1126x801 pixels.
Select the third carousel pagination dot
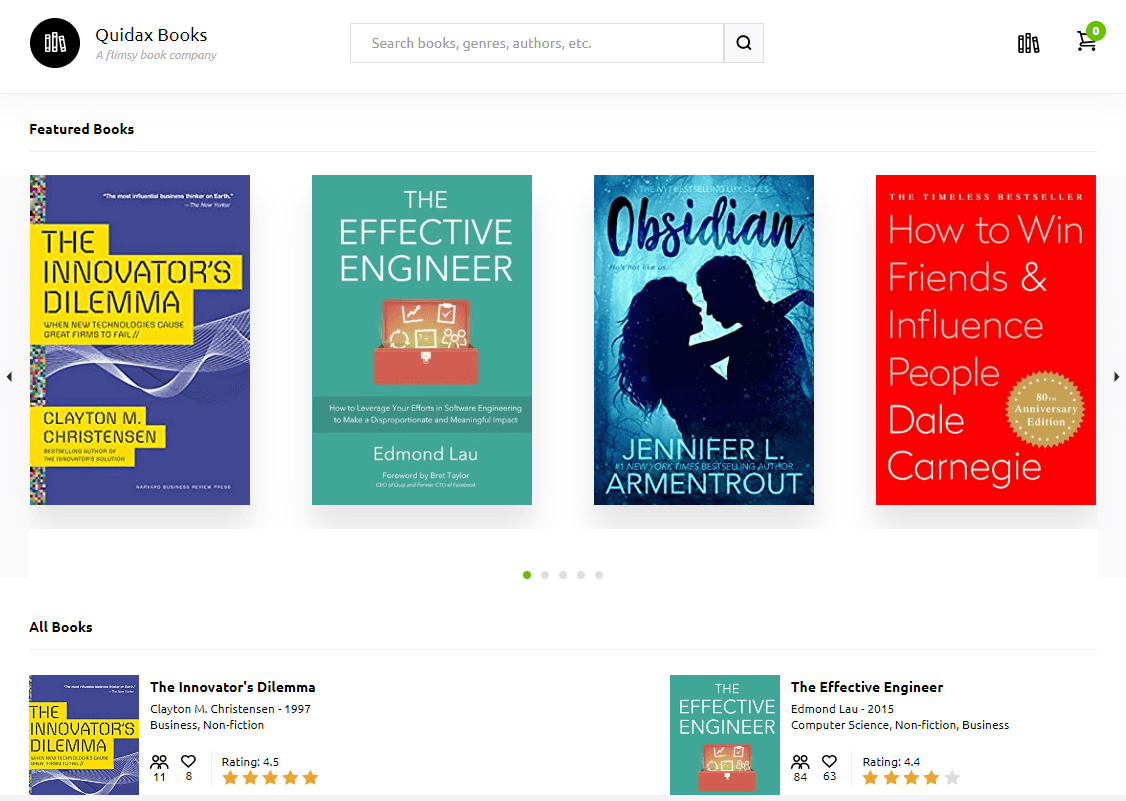click(x=563, y=575)
